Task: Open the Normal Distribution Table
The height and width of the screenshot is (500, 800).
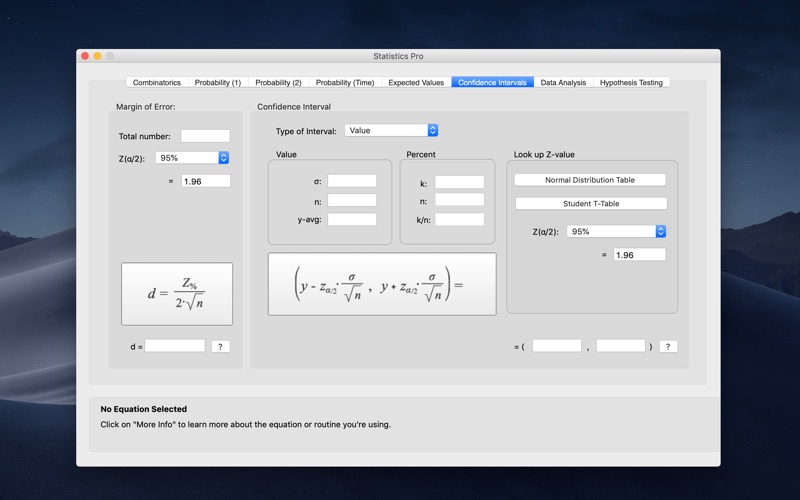Action: point(590,180)
